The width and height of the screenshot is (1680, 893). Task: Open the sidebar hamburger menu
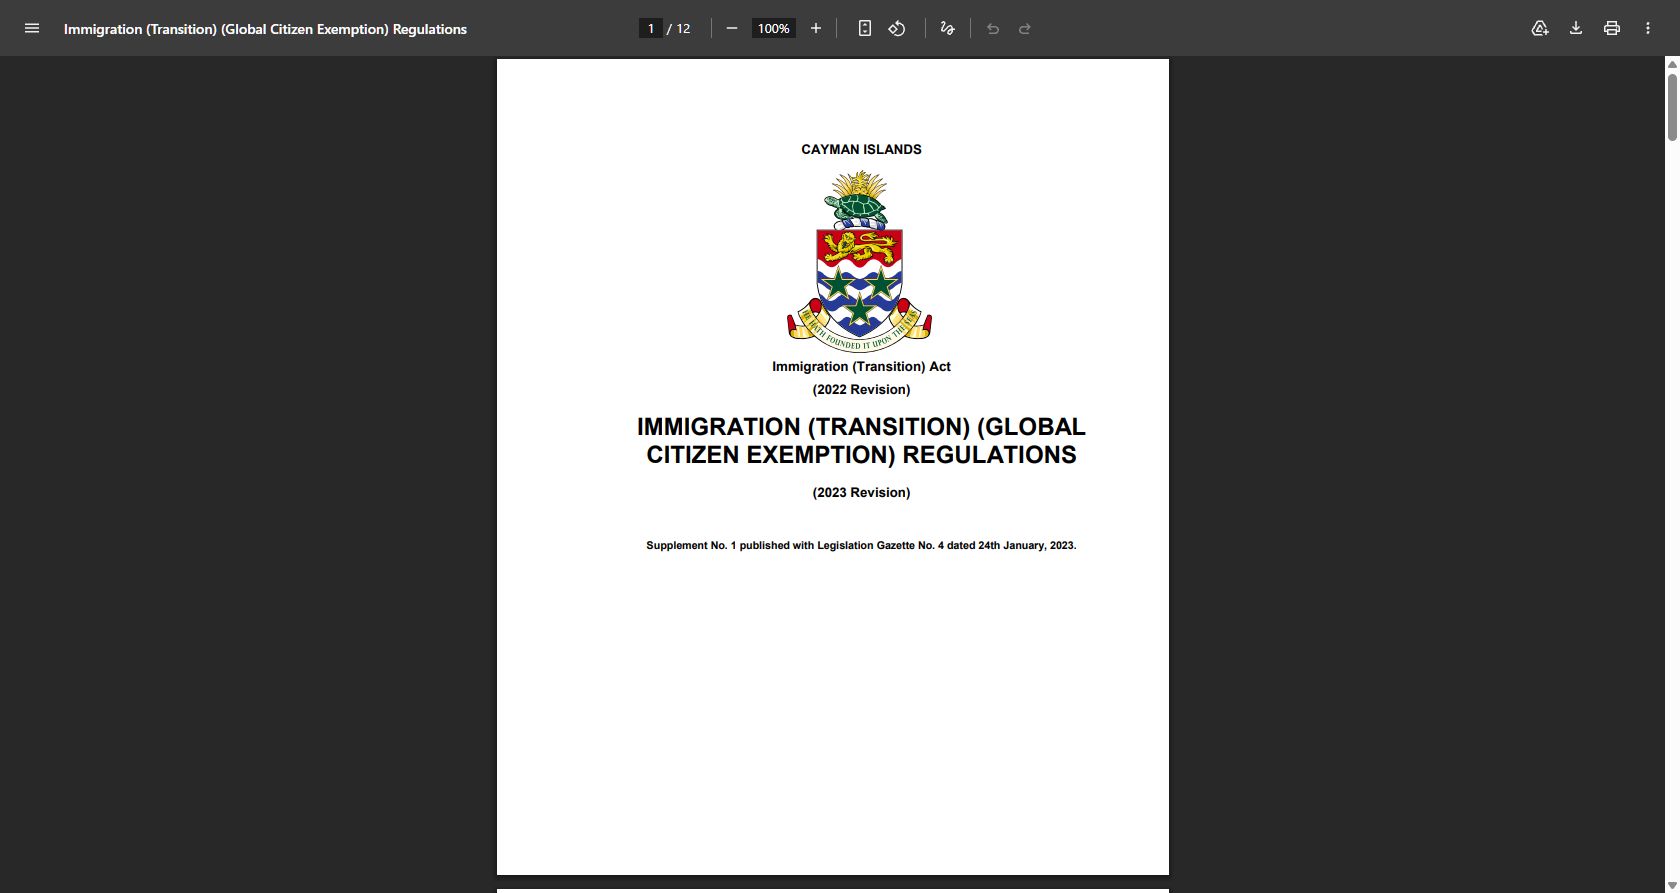(32, 28)
